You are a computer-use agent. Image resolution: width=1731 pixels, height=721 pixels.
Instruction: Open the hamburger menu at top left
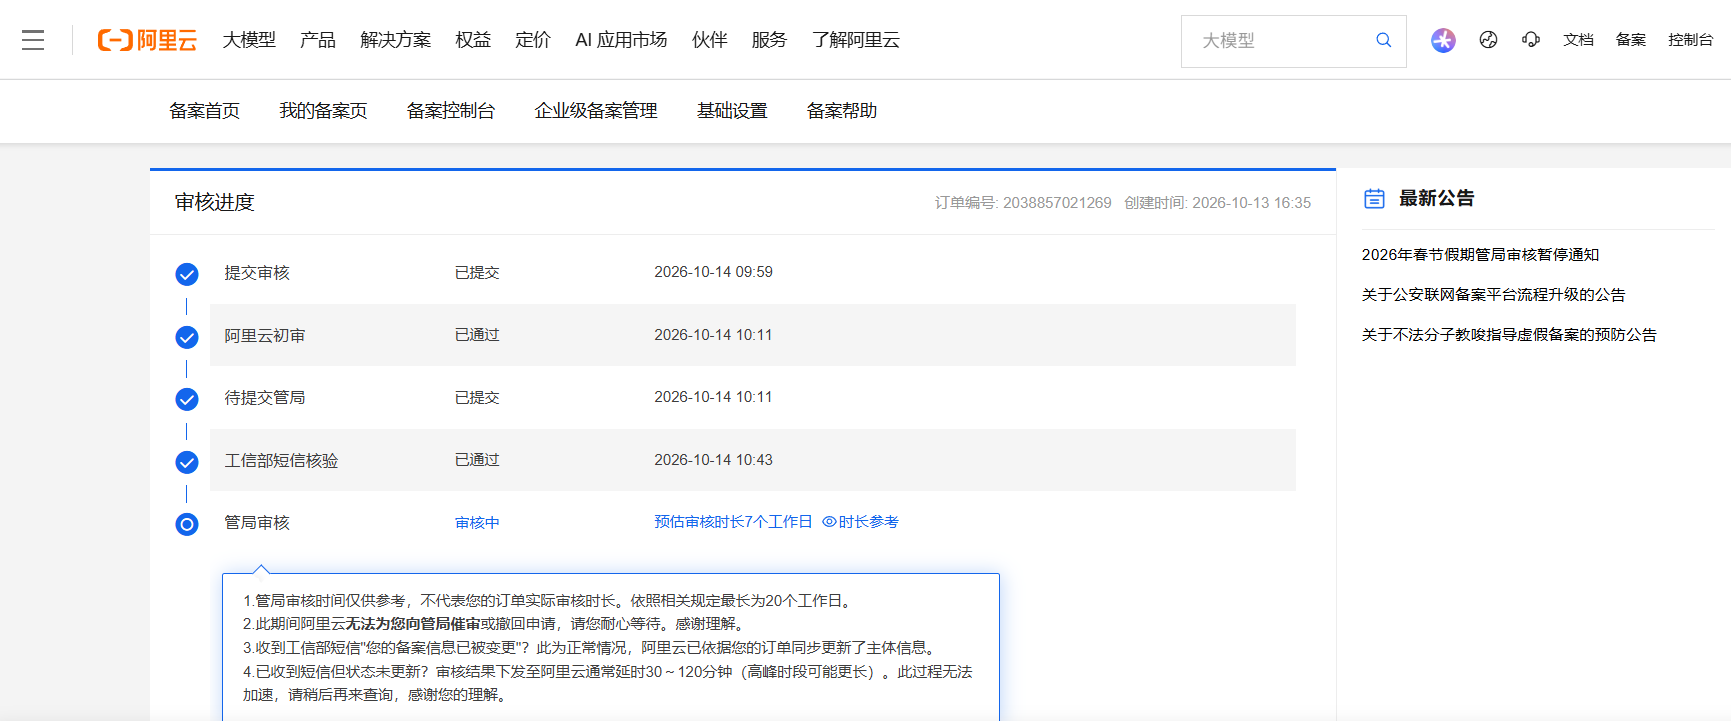point(33,40)
